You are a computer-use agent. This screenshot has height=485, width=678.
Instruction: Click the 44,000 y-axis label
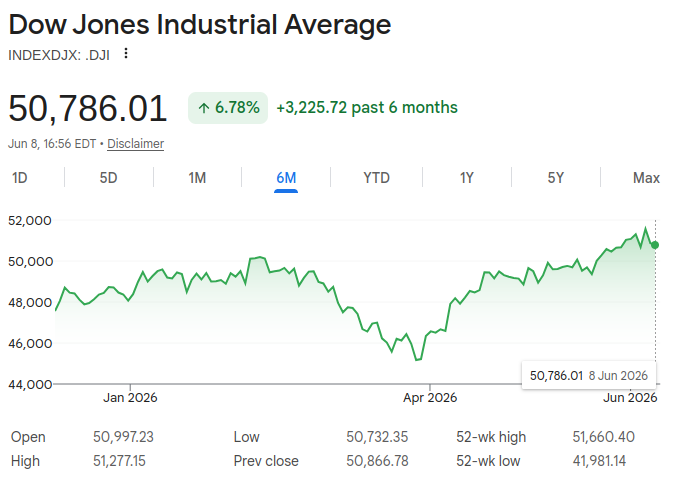pos(30,384)
